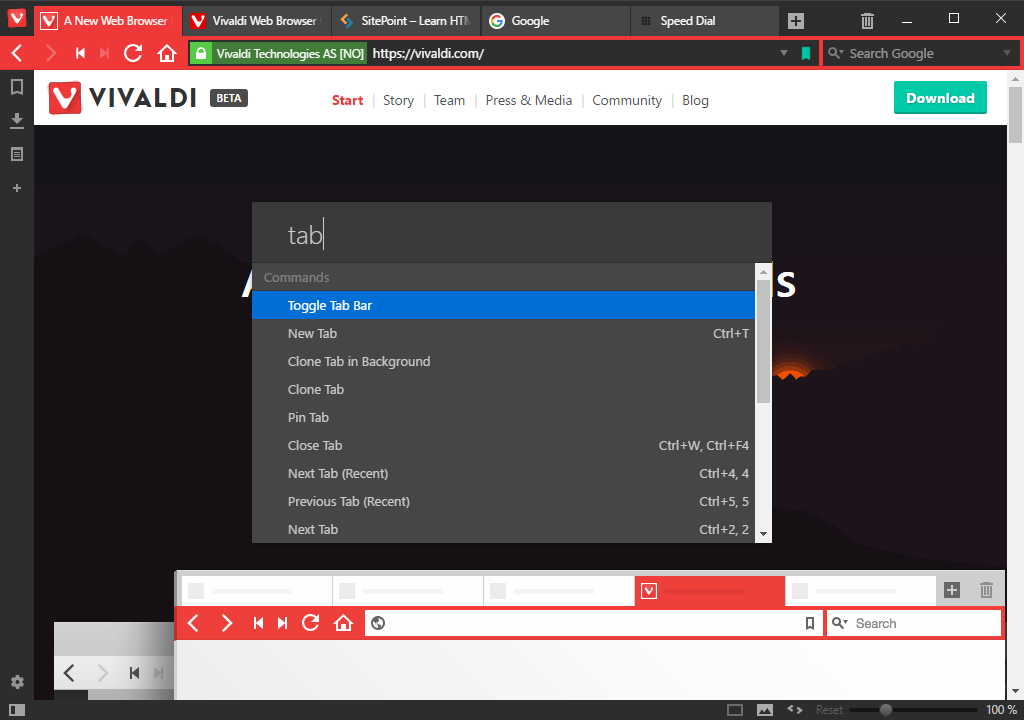Switch to the SitePoint tab
Image resolution: width=1024 pixels, height=720 pixels.
click(x=405, y=20)
